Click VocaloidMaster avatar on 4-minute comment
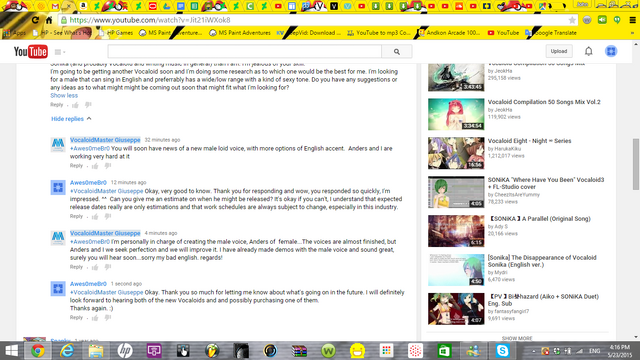The width and height of the screenshot is (640, 360). pyautogui.click(x=58, y=238)
